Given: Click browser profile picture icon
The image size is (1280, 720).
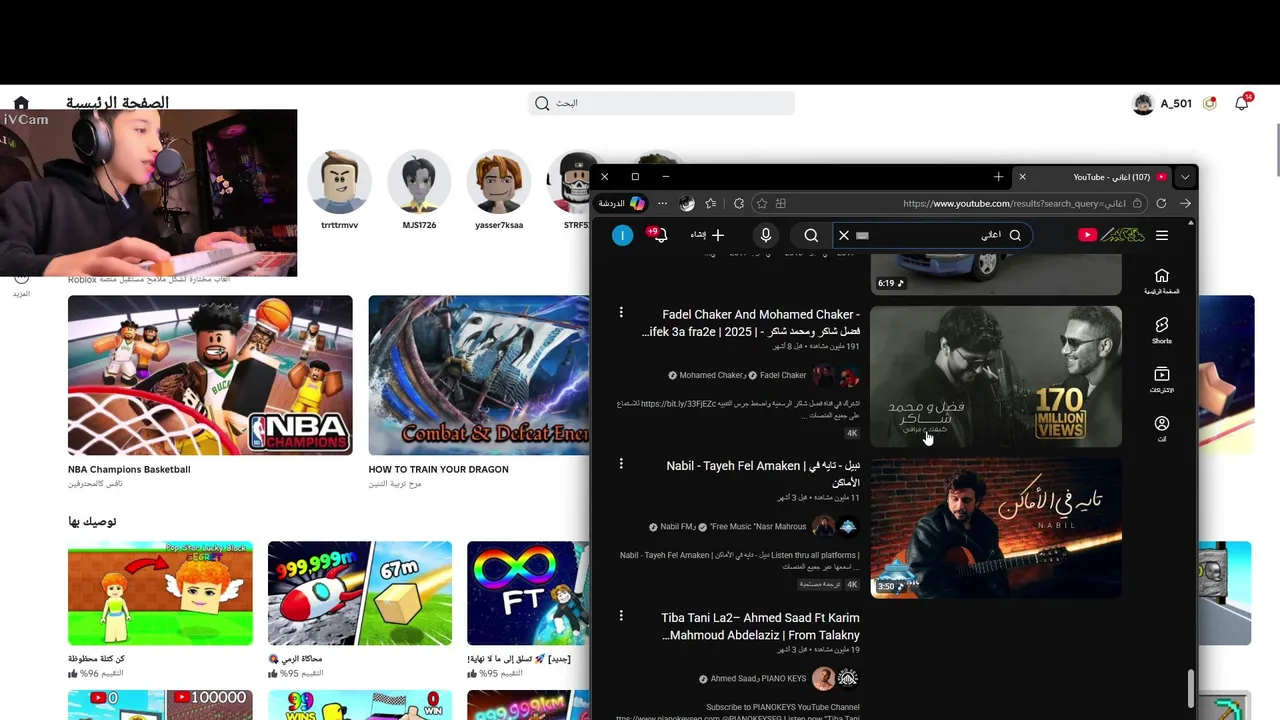Looking at the screenshot, I should click(x=687, y=203).
